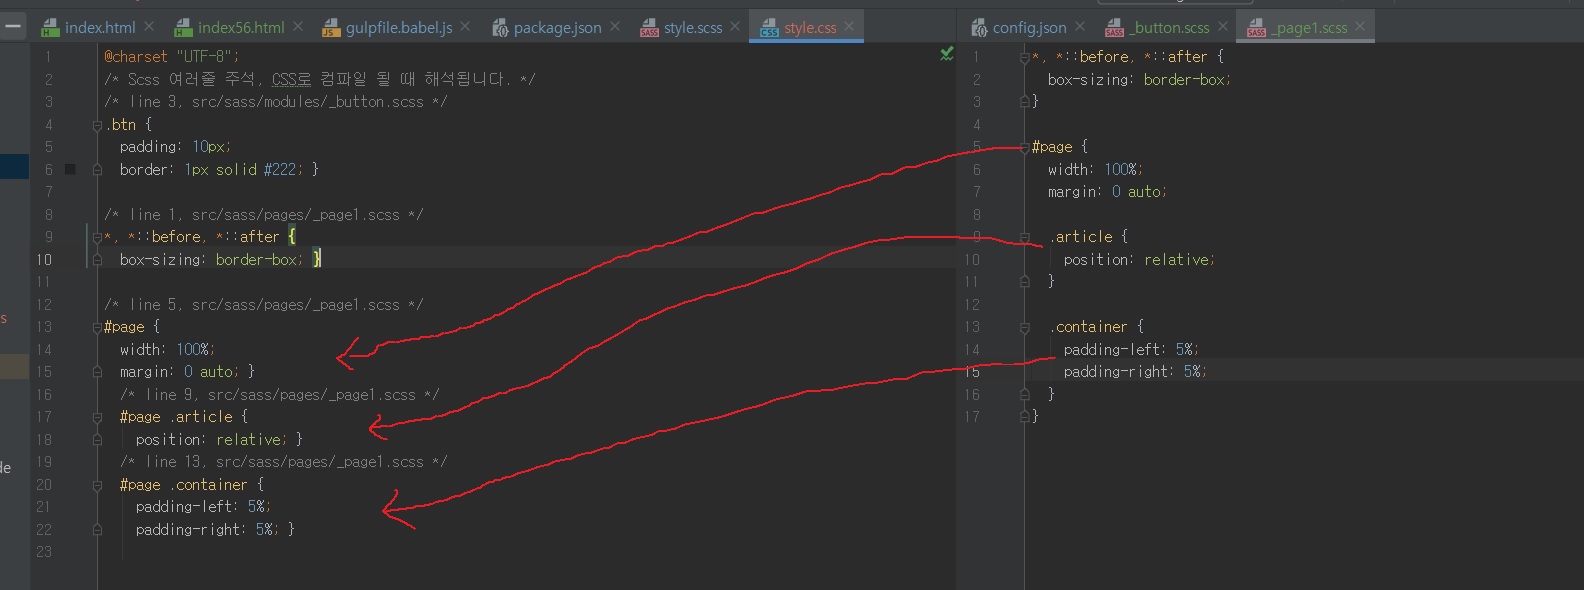Click the Sass file icon on style.scss tab
The height and width of the screenshot is (590, 1584).
pyautogui.click(x=650, y=28)
